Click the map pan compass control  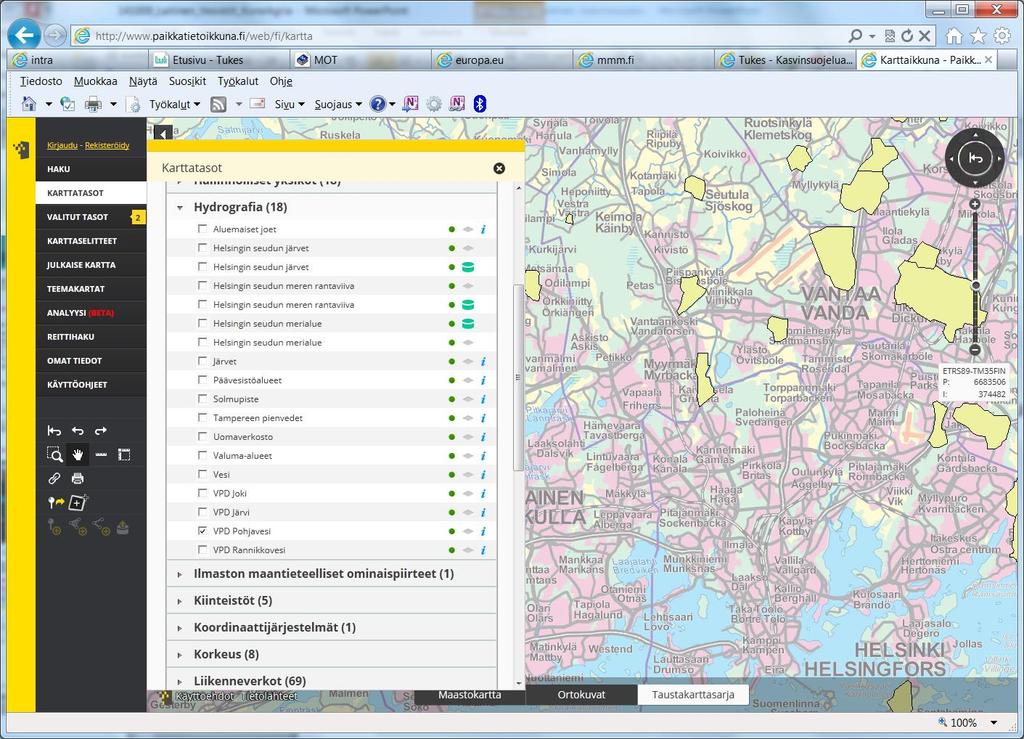click(x=975, y=158)
